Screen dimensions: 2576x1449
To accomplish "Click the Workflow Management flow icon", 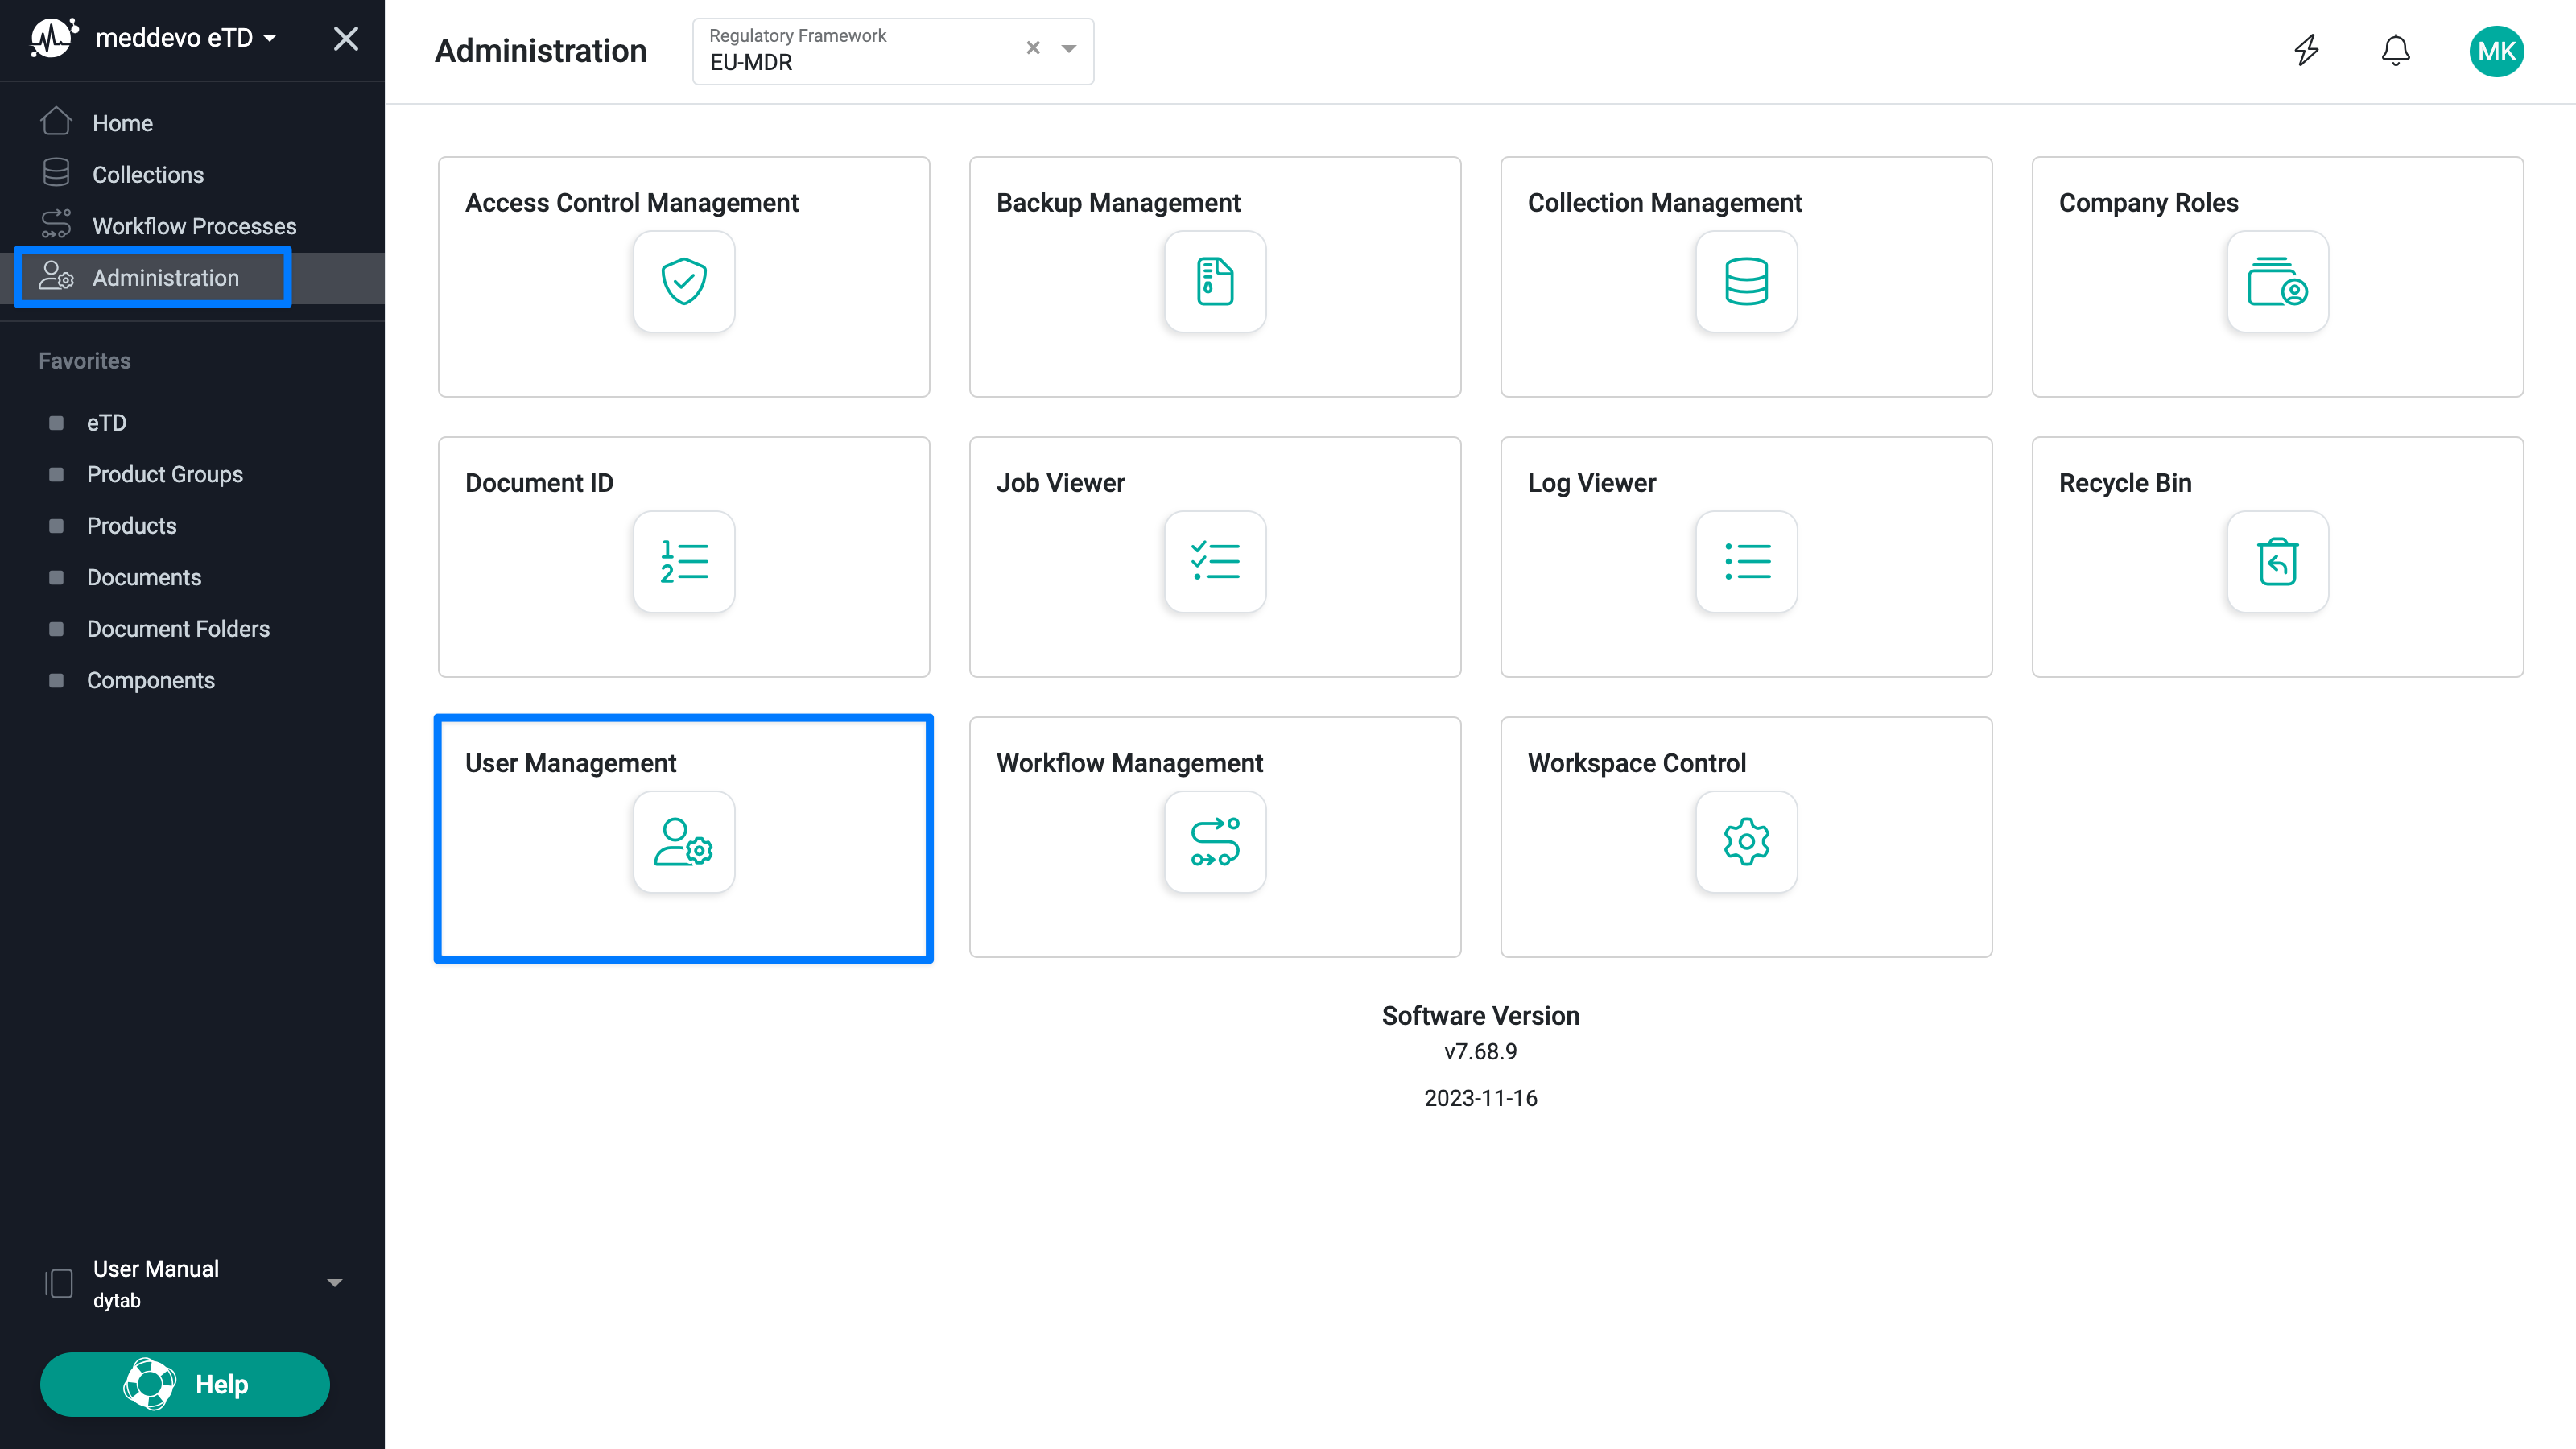I will (1215, 841).
